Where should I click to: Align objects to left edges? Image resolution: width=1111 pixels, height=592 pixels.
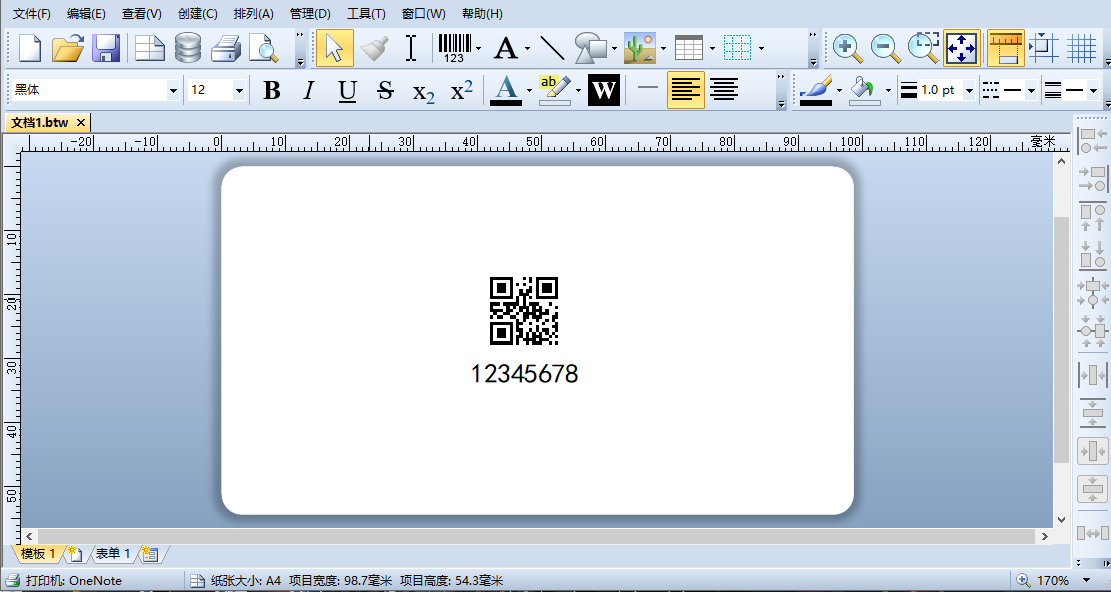[x=1092, y=141]
